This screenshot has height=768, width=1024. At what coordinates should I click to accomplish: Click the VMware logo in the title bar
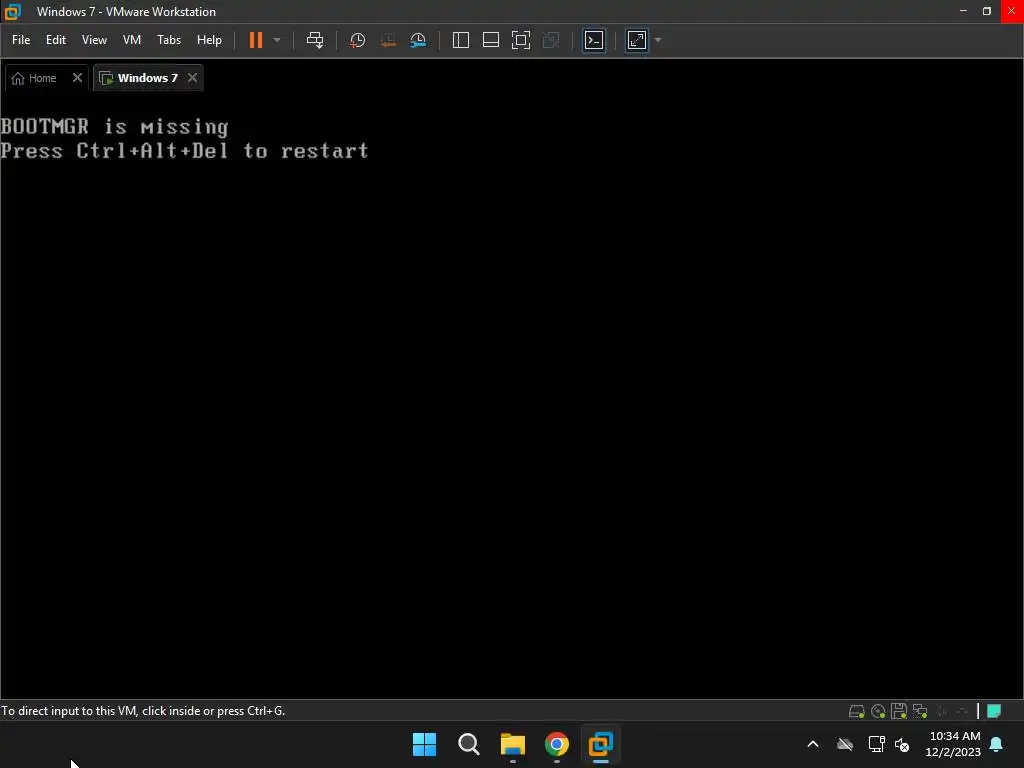(x=13, y=12)
